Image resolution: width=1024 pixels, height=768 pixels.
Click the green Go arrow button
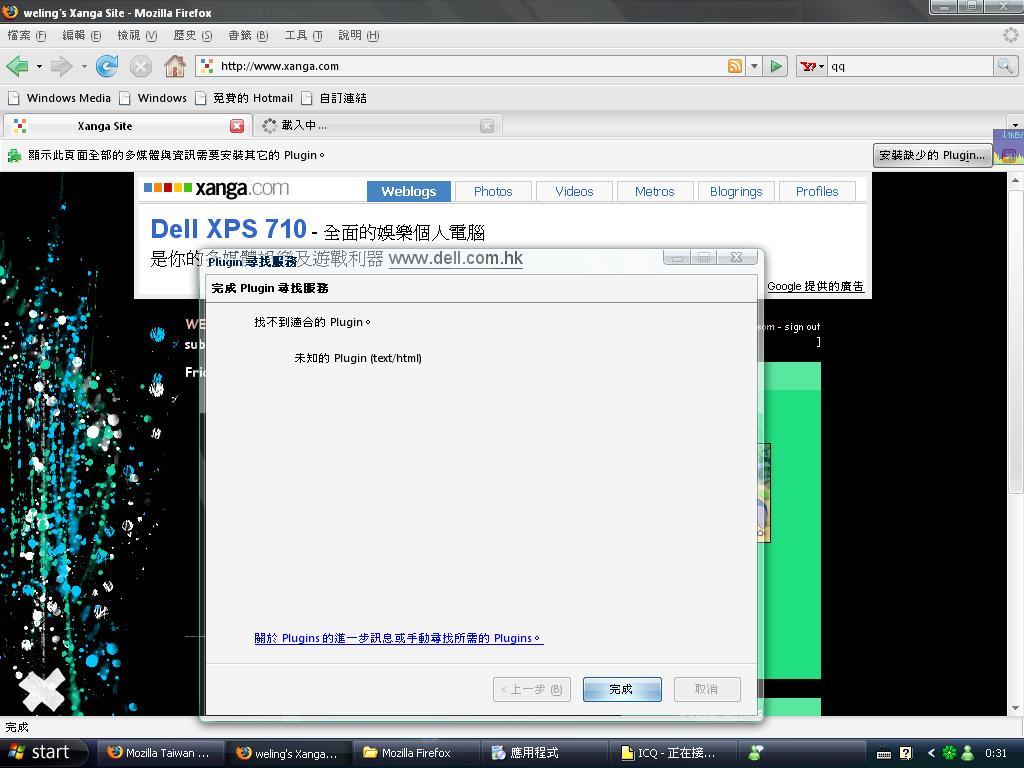click(x=776, y=66)
